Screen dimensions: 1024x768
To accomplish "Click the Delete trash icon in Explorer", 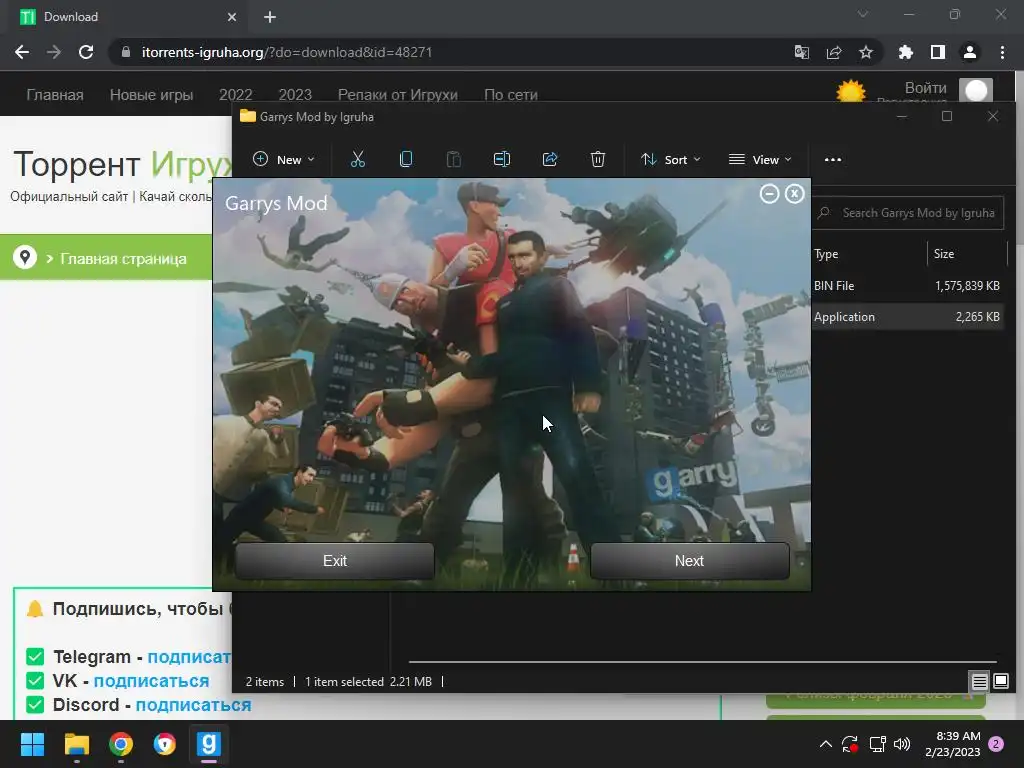I will (598, 159).
